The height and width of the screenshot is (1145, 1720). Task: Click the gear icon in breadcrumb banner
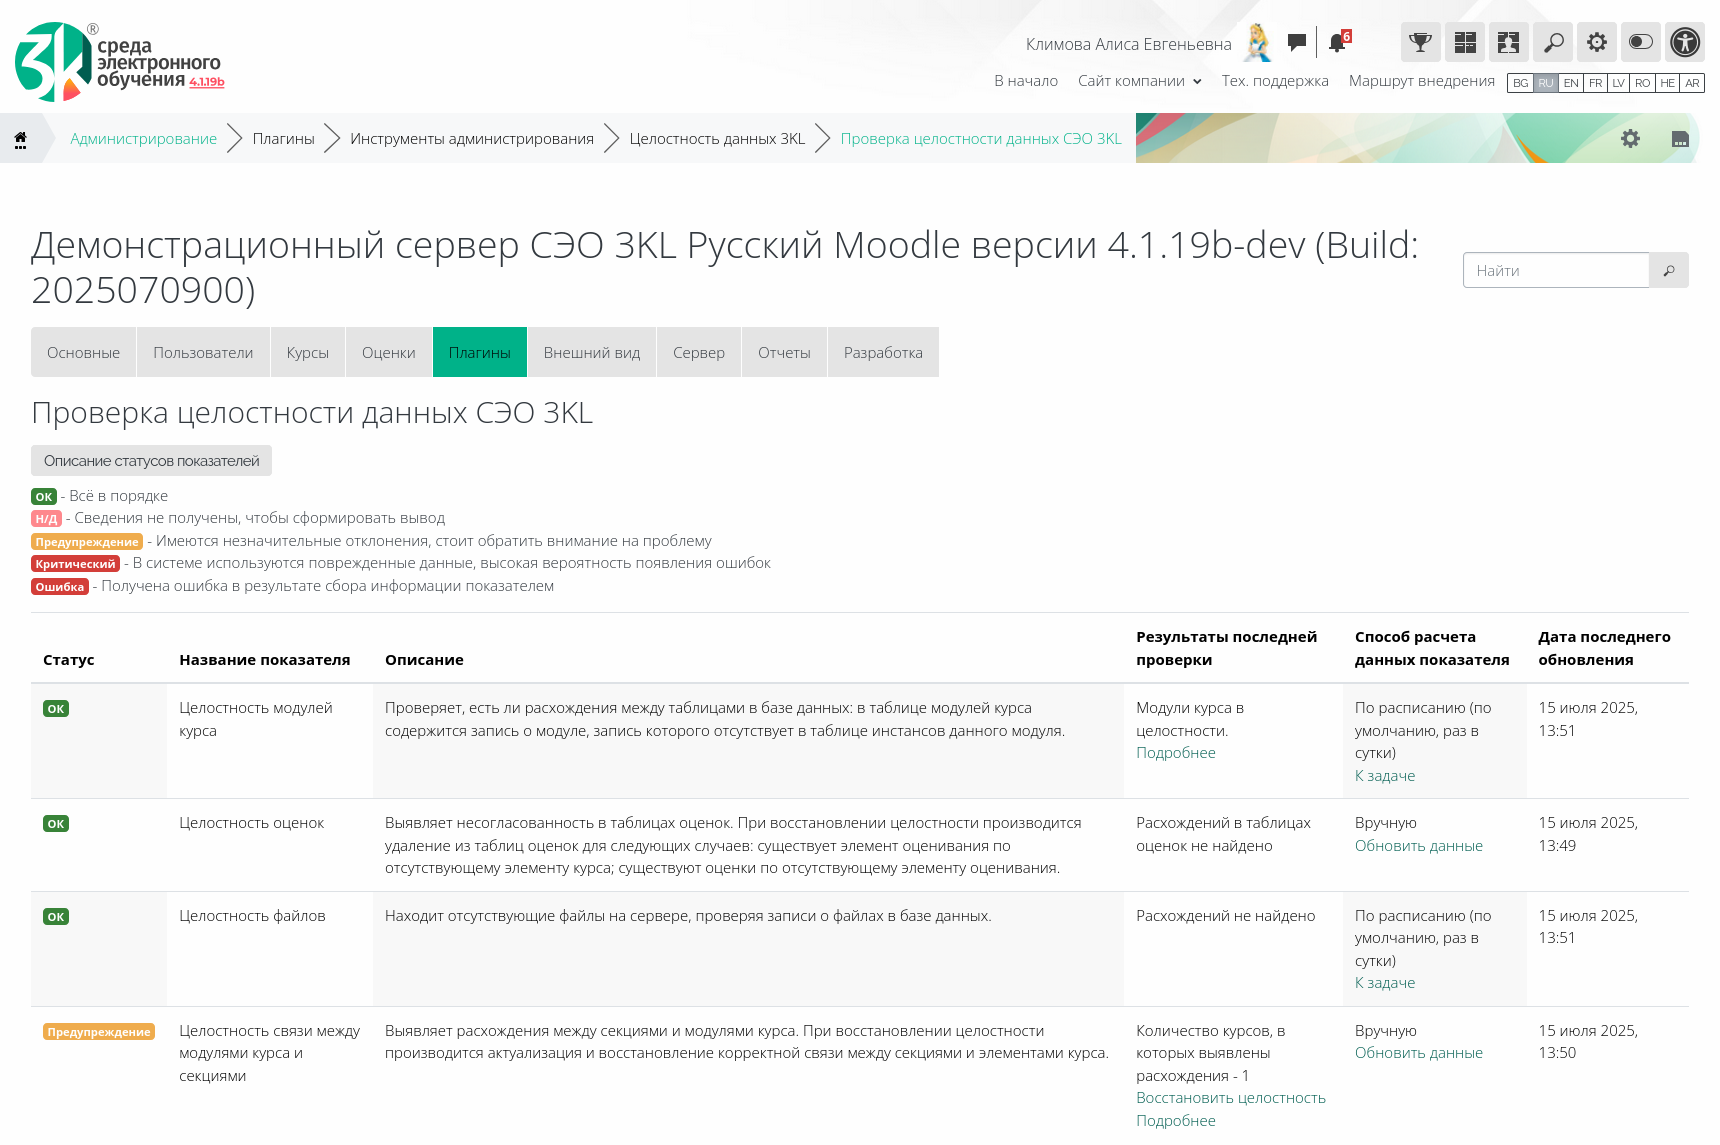[1630, 139]
